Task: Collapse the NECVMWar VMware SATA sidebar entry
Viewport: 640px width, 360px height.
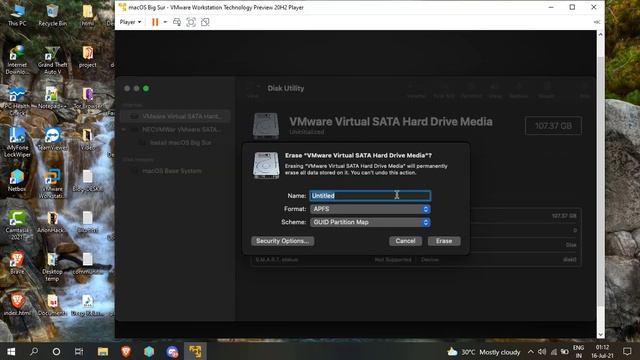Action: pyautogui.click(x=124, y=129)
